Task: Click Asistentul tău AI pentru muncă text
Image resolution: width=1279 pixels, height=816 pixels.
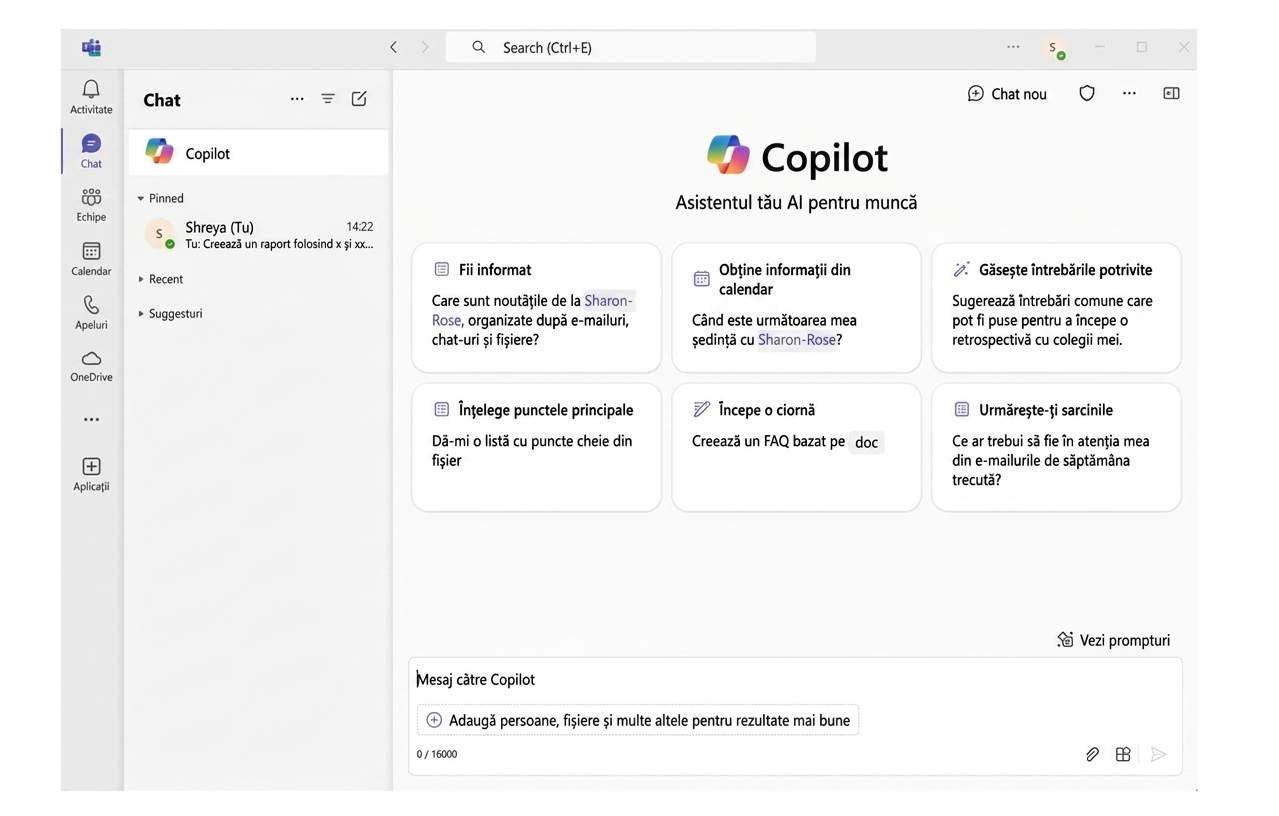Action: [796, 203]
